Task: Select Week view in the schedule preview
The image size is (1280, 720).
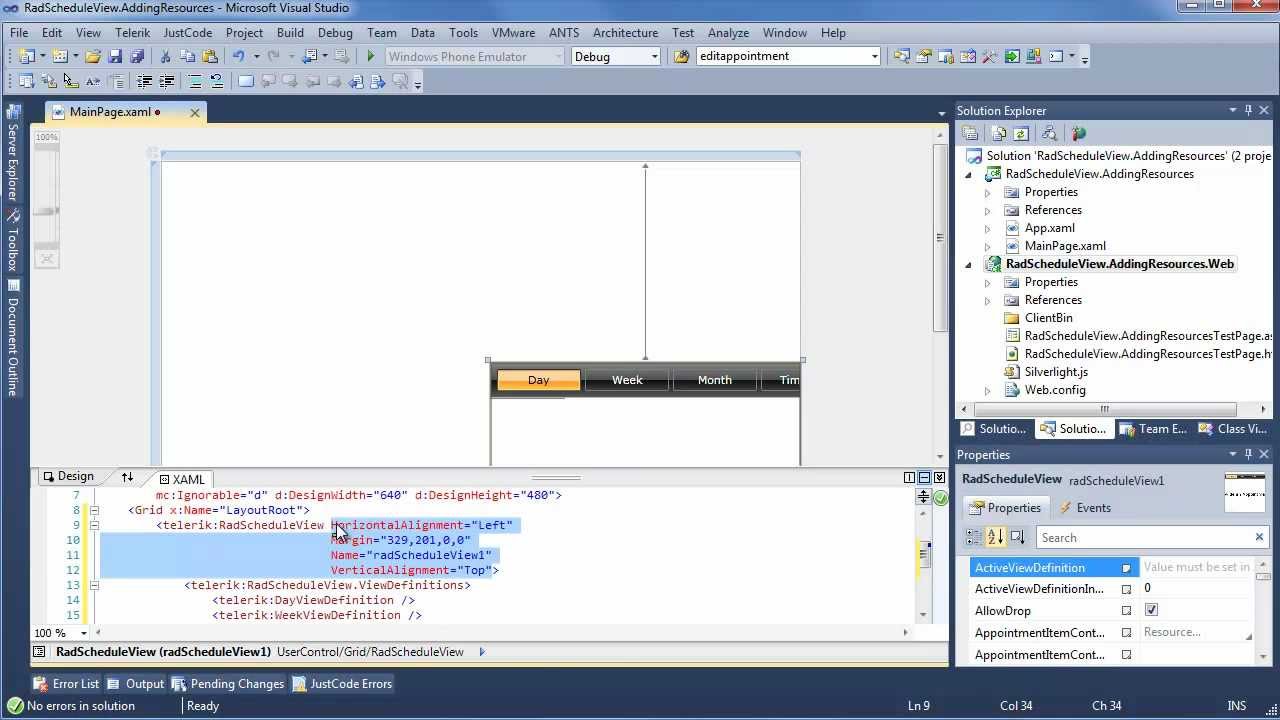Action: tap(627, 380)
